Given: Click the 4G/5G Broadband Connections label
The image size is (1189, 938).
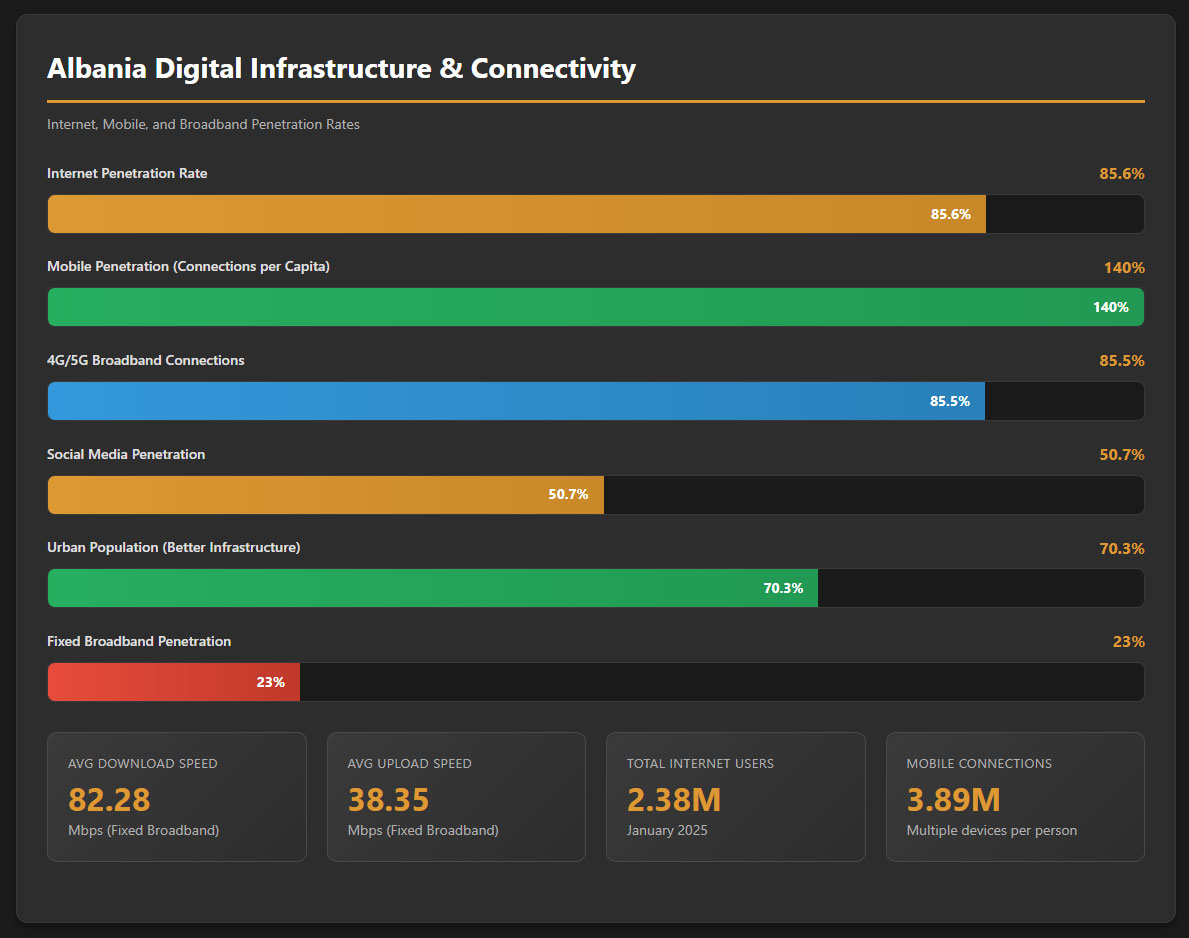Looking at the screenshot, I should click(x=145, y=360).
